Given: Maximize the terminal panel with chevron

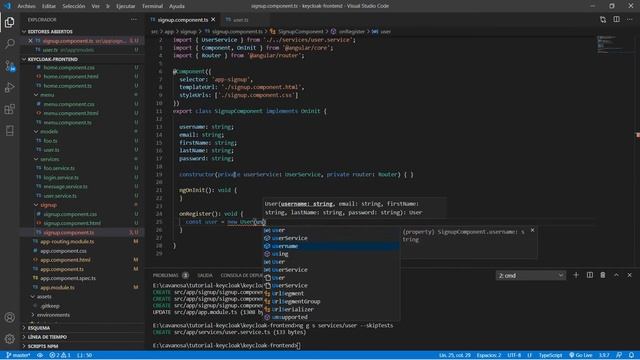Looking at the screenshot, I should click(x=616, y=275).
